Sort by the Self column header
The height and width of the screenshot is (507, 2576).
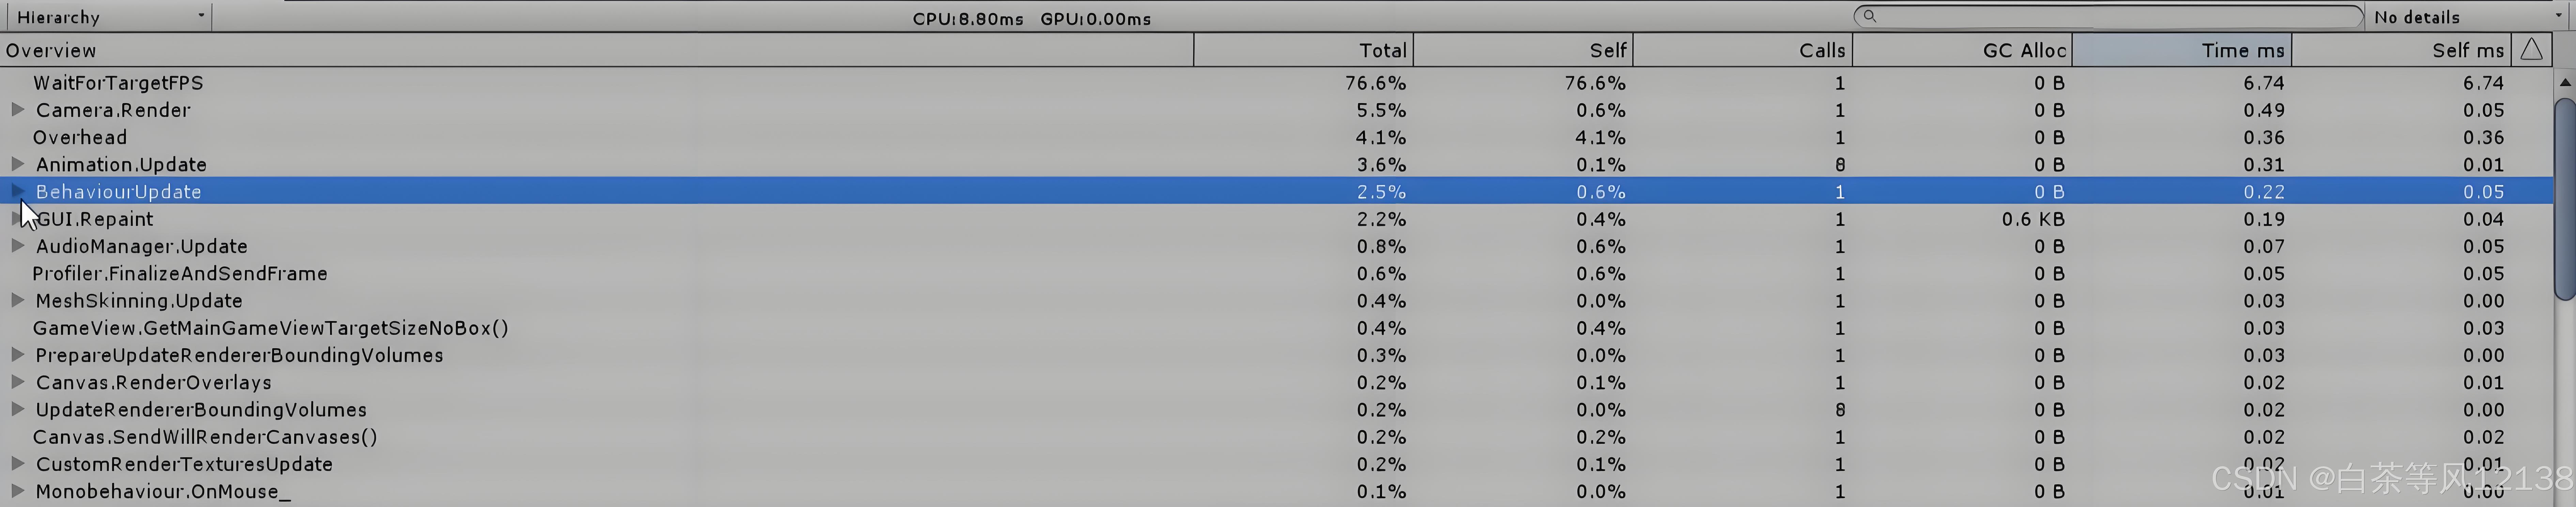pos(1523,50)
